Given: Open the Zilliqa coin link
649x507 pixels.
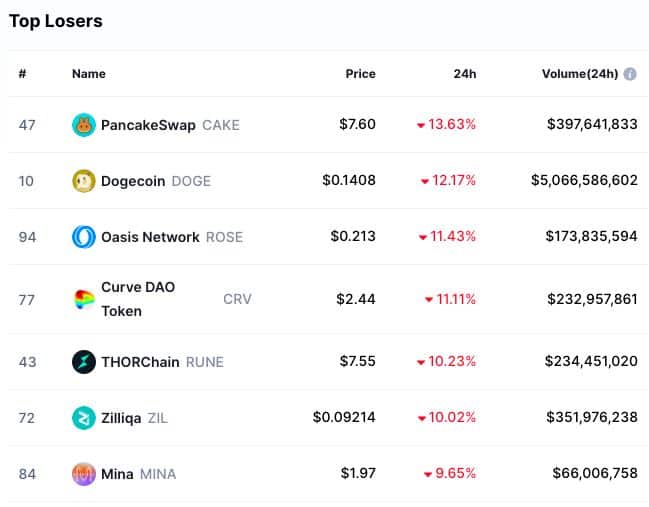Looking at the screenshot, I should point(121,417).
